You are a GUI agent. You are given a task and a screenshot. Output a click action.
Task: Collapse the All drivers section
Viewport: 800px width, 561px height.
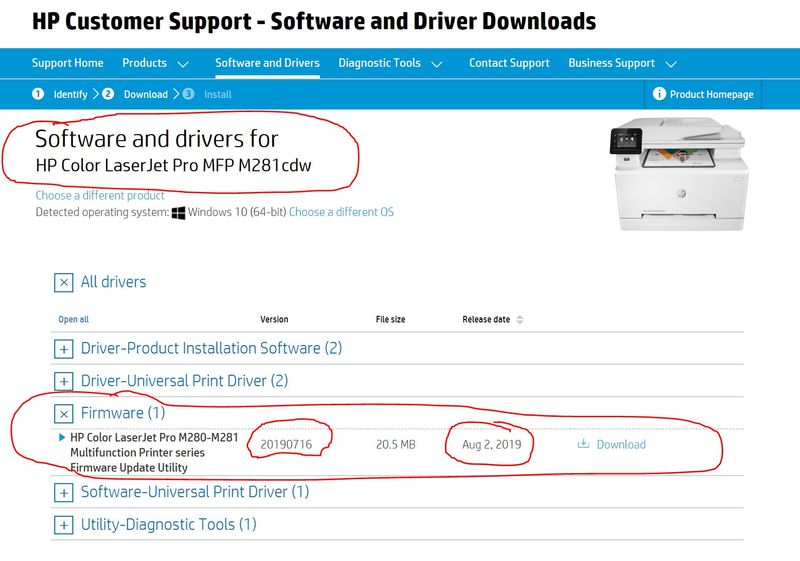[64, 283]
